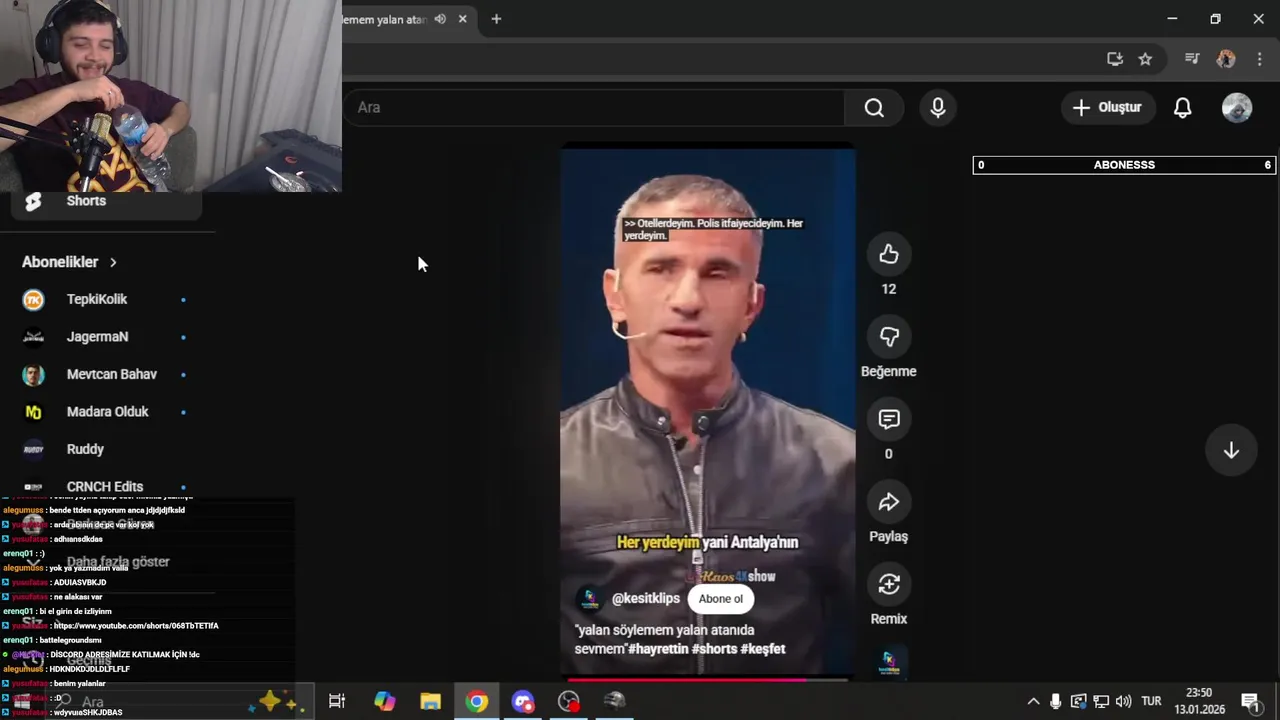Click the Shorts icon in sidebar

point(33,201)
